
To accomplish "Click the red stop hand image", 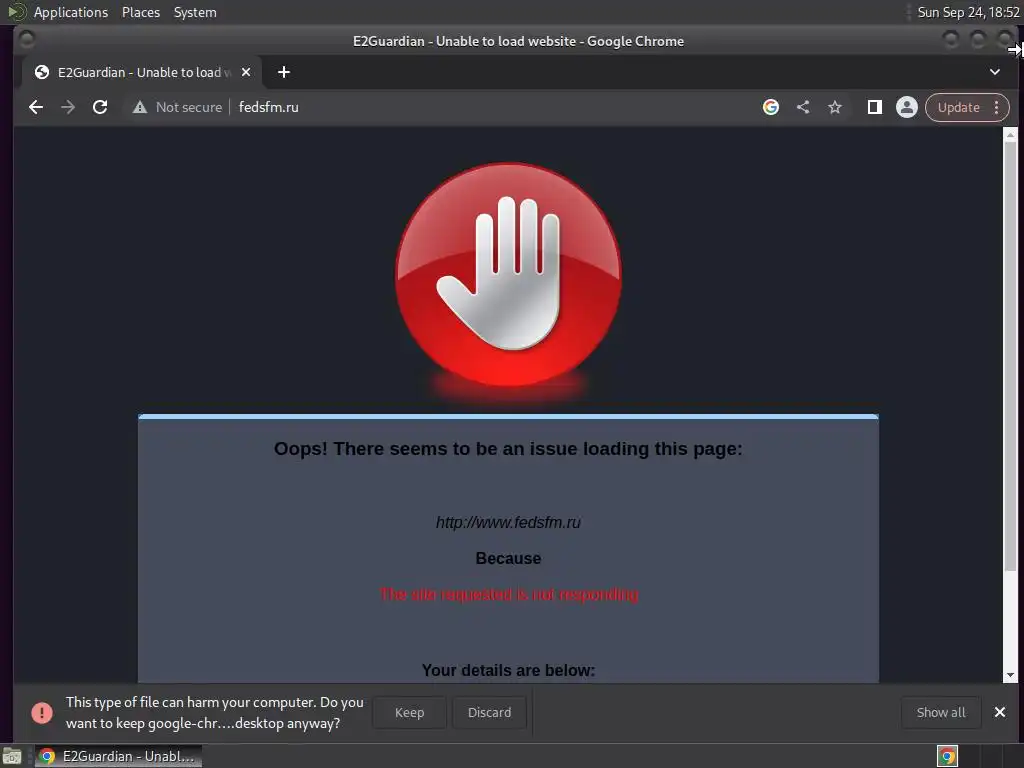I will coord(508,274).
